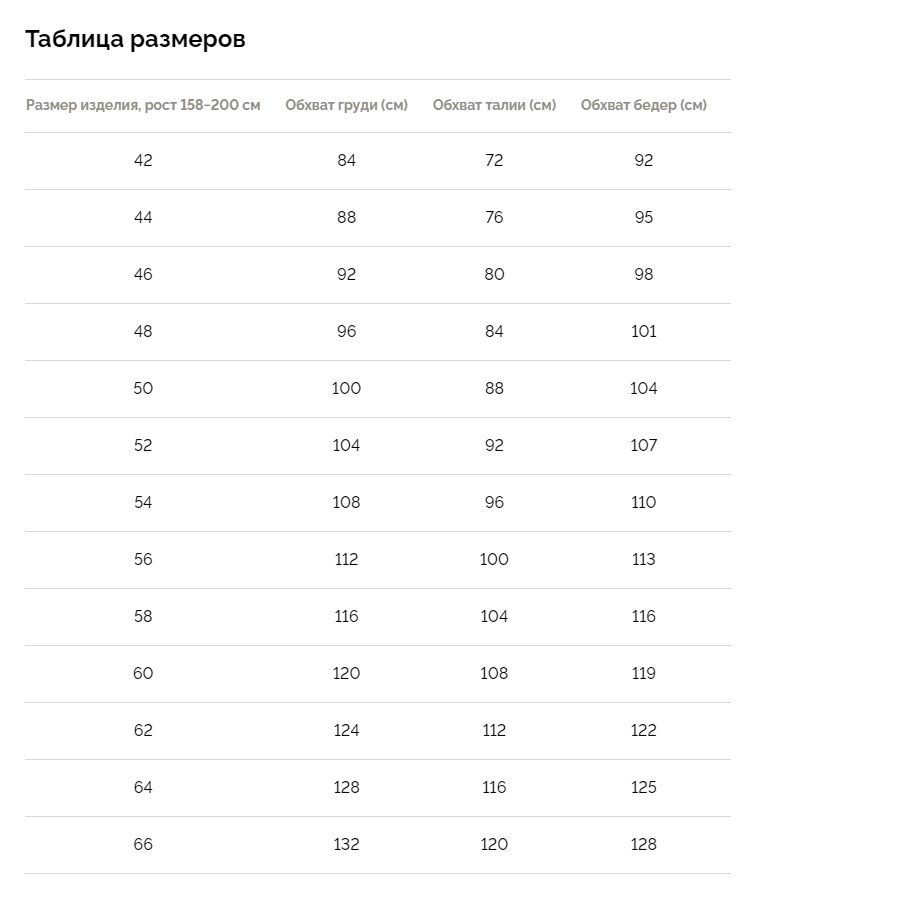This screenshot has width=901, height=902.
Task: Click the "Обхват талии (см)" column header
Action: click(x=494, y=105)
